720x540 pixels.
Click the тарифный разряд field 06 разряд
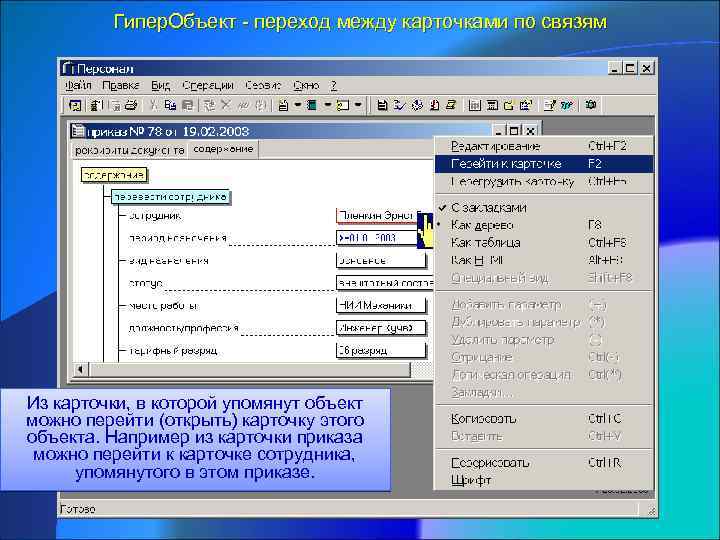(x=381, y=350)
